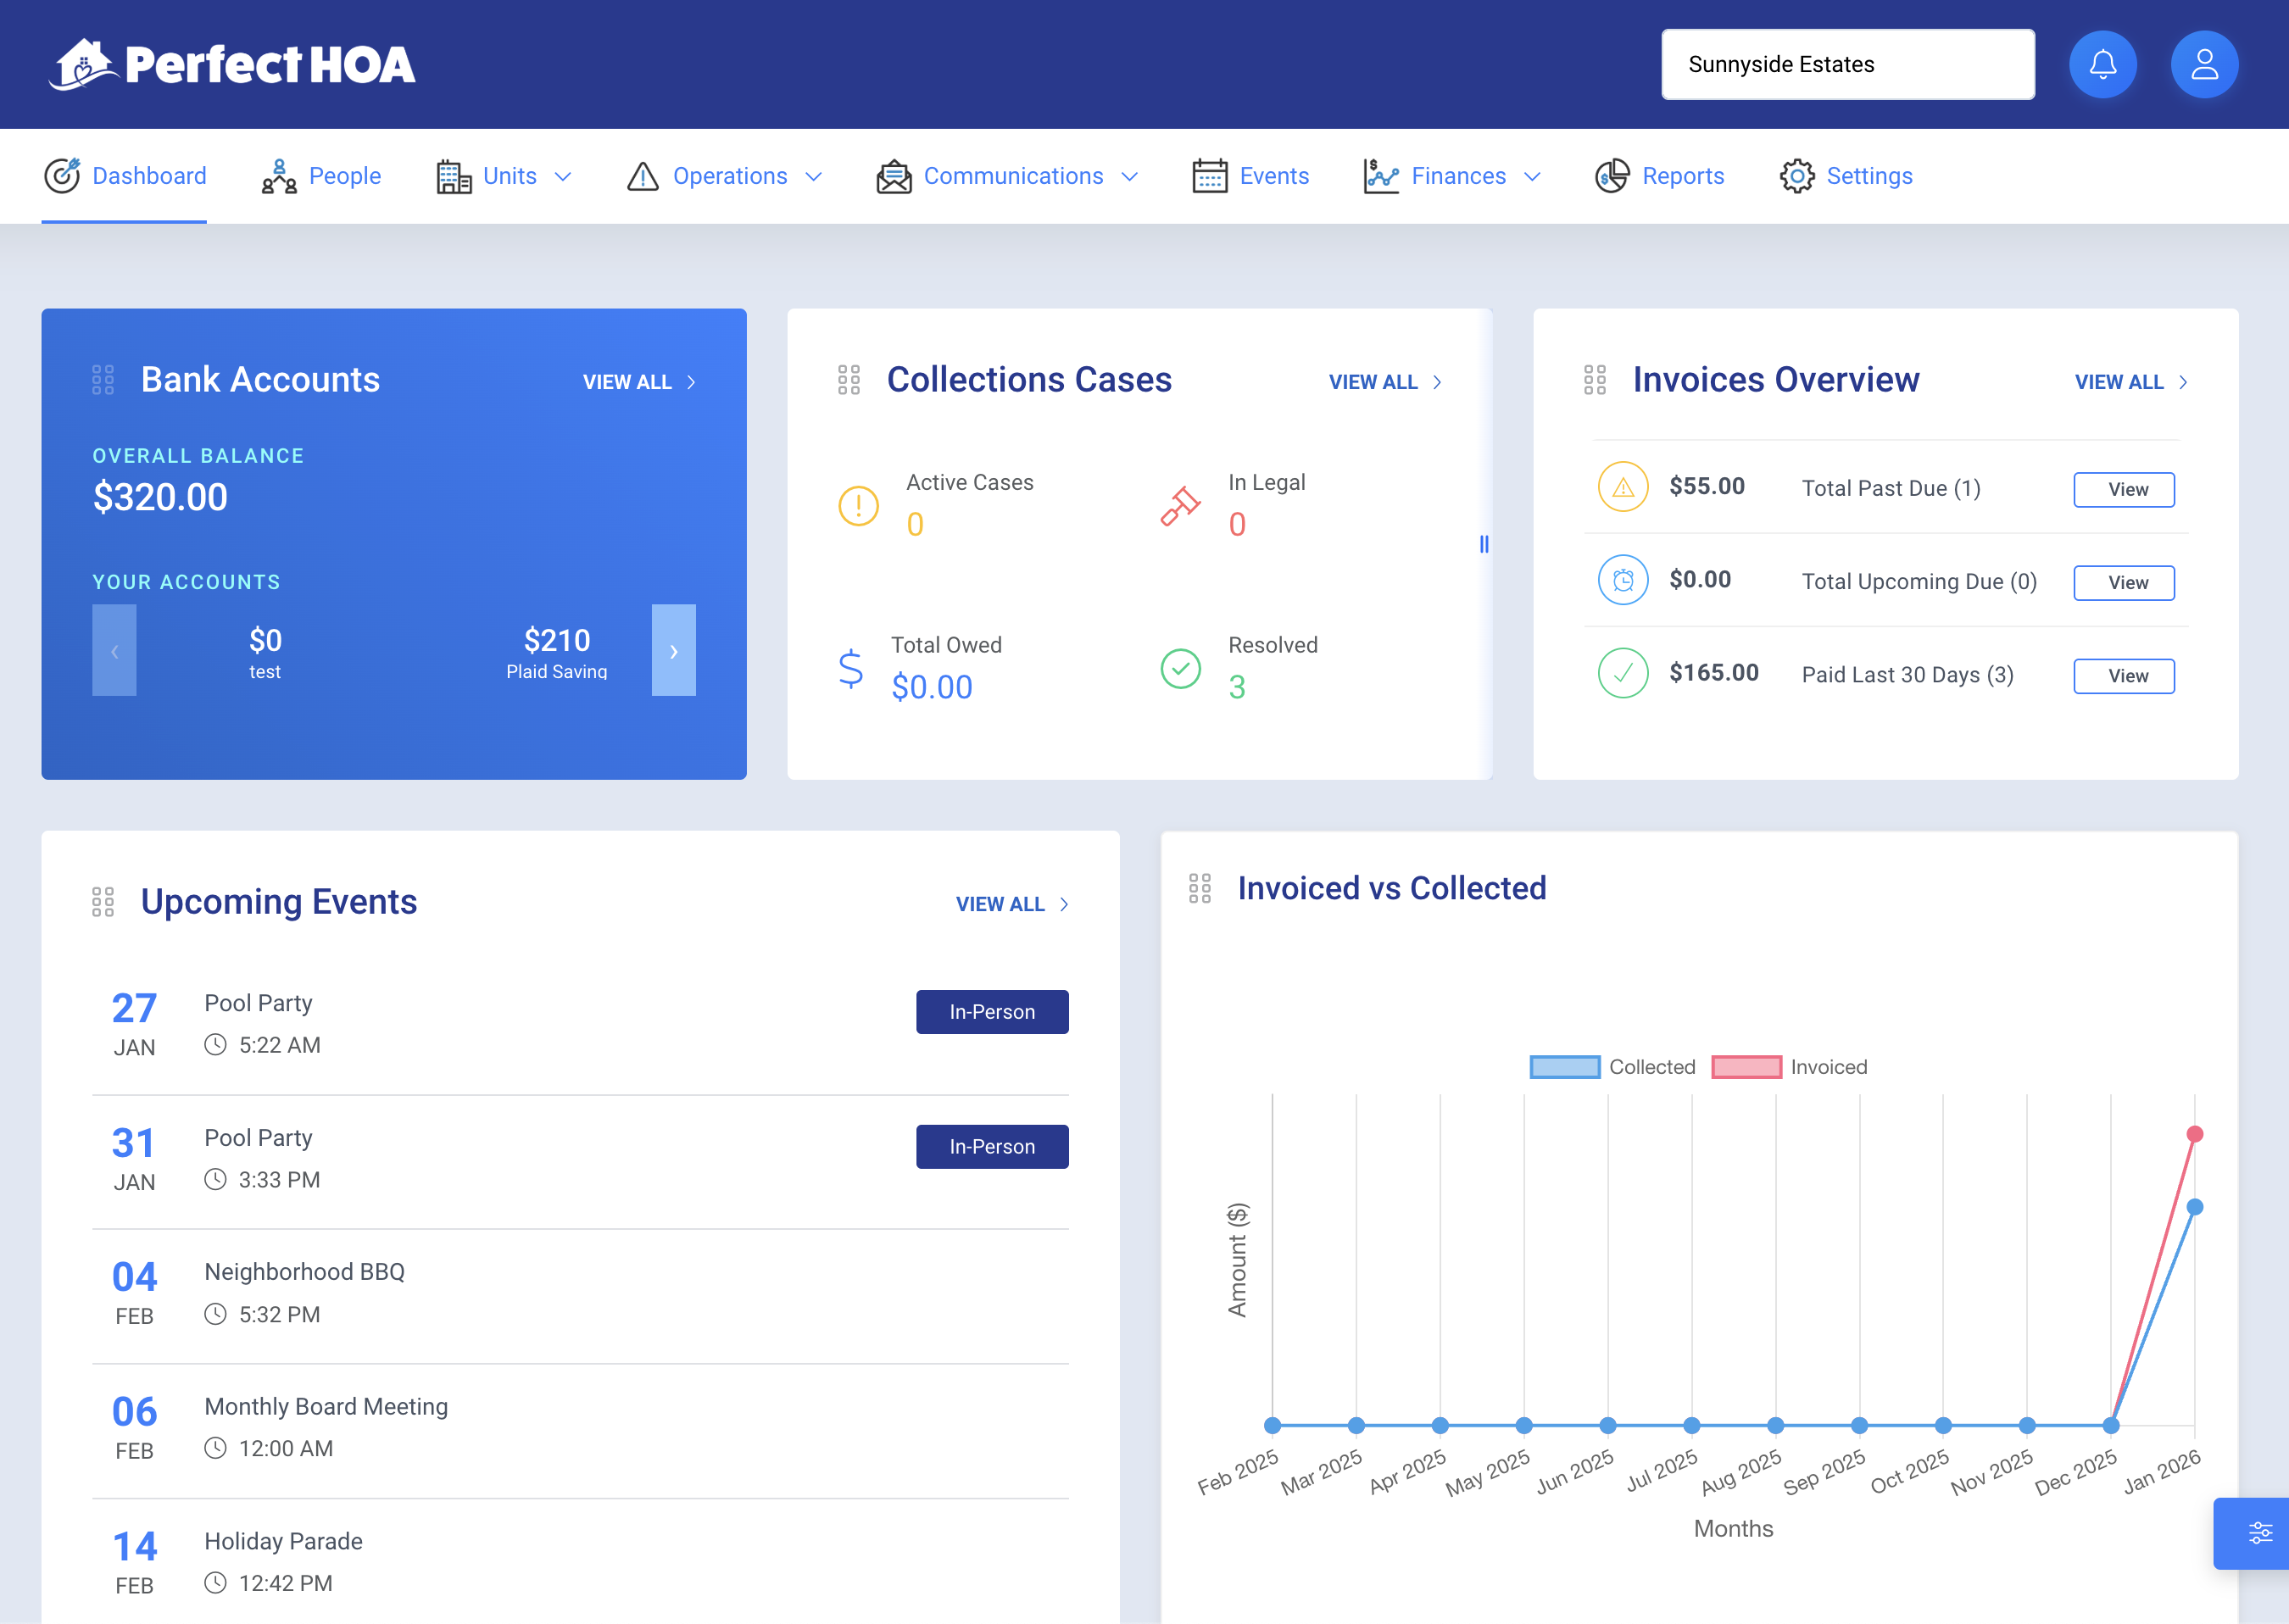Screen dimensions: 2289x1624
Task: Click the Invoiced vs Collected grip icon
Action: pos(1199,888)
